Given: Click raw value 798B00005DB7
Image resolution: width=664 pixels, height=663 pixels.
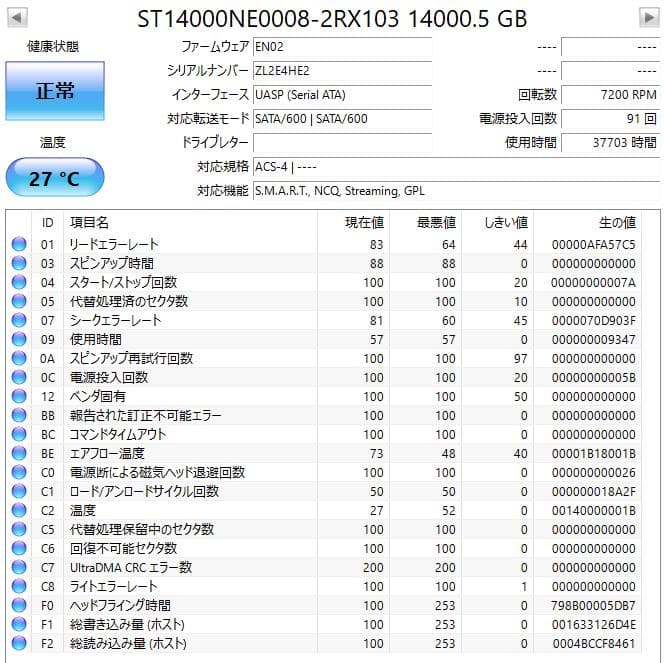Looking at the screenshot, I should (x=593, y=606).
